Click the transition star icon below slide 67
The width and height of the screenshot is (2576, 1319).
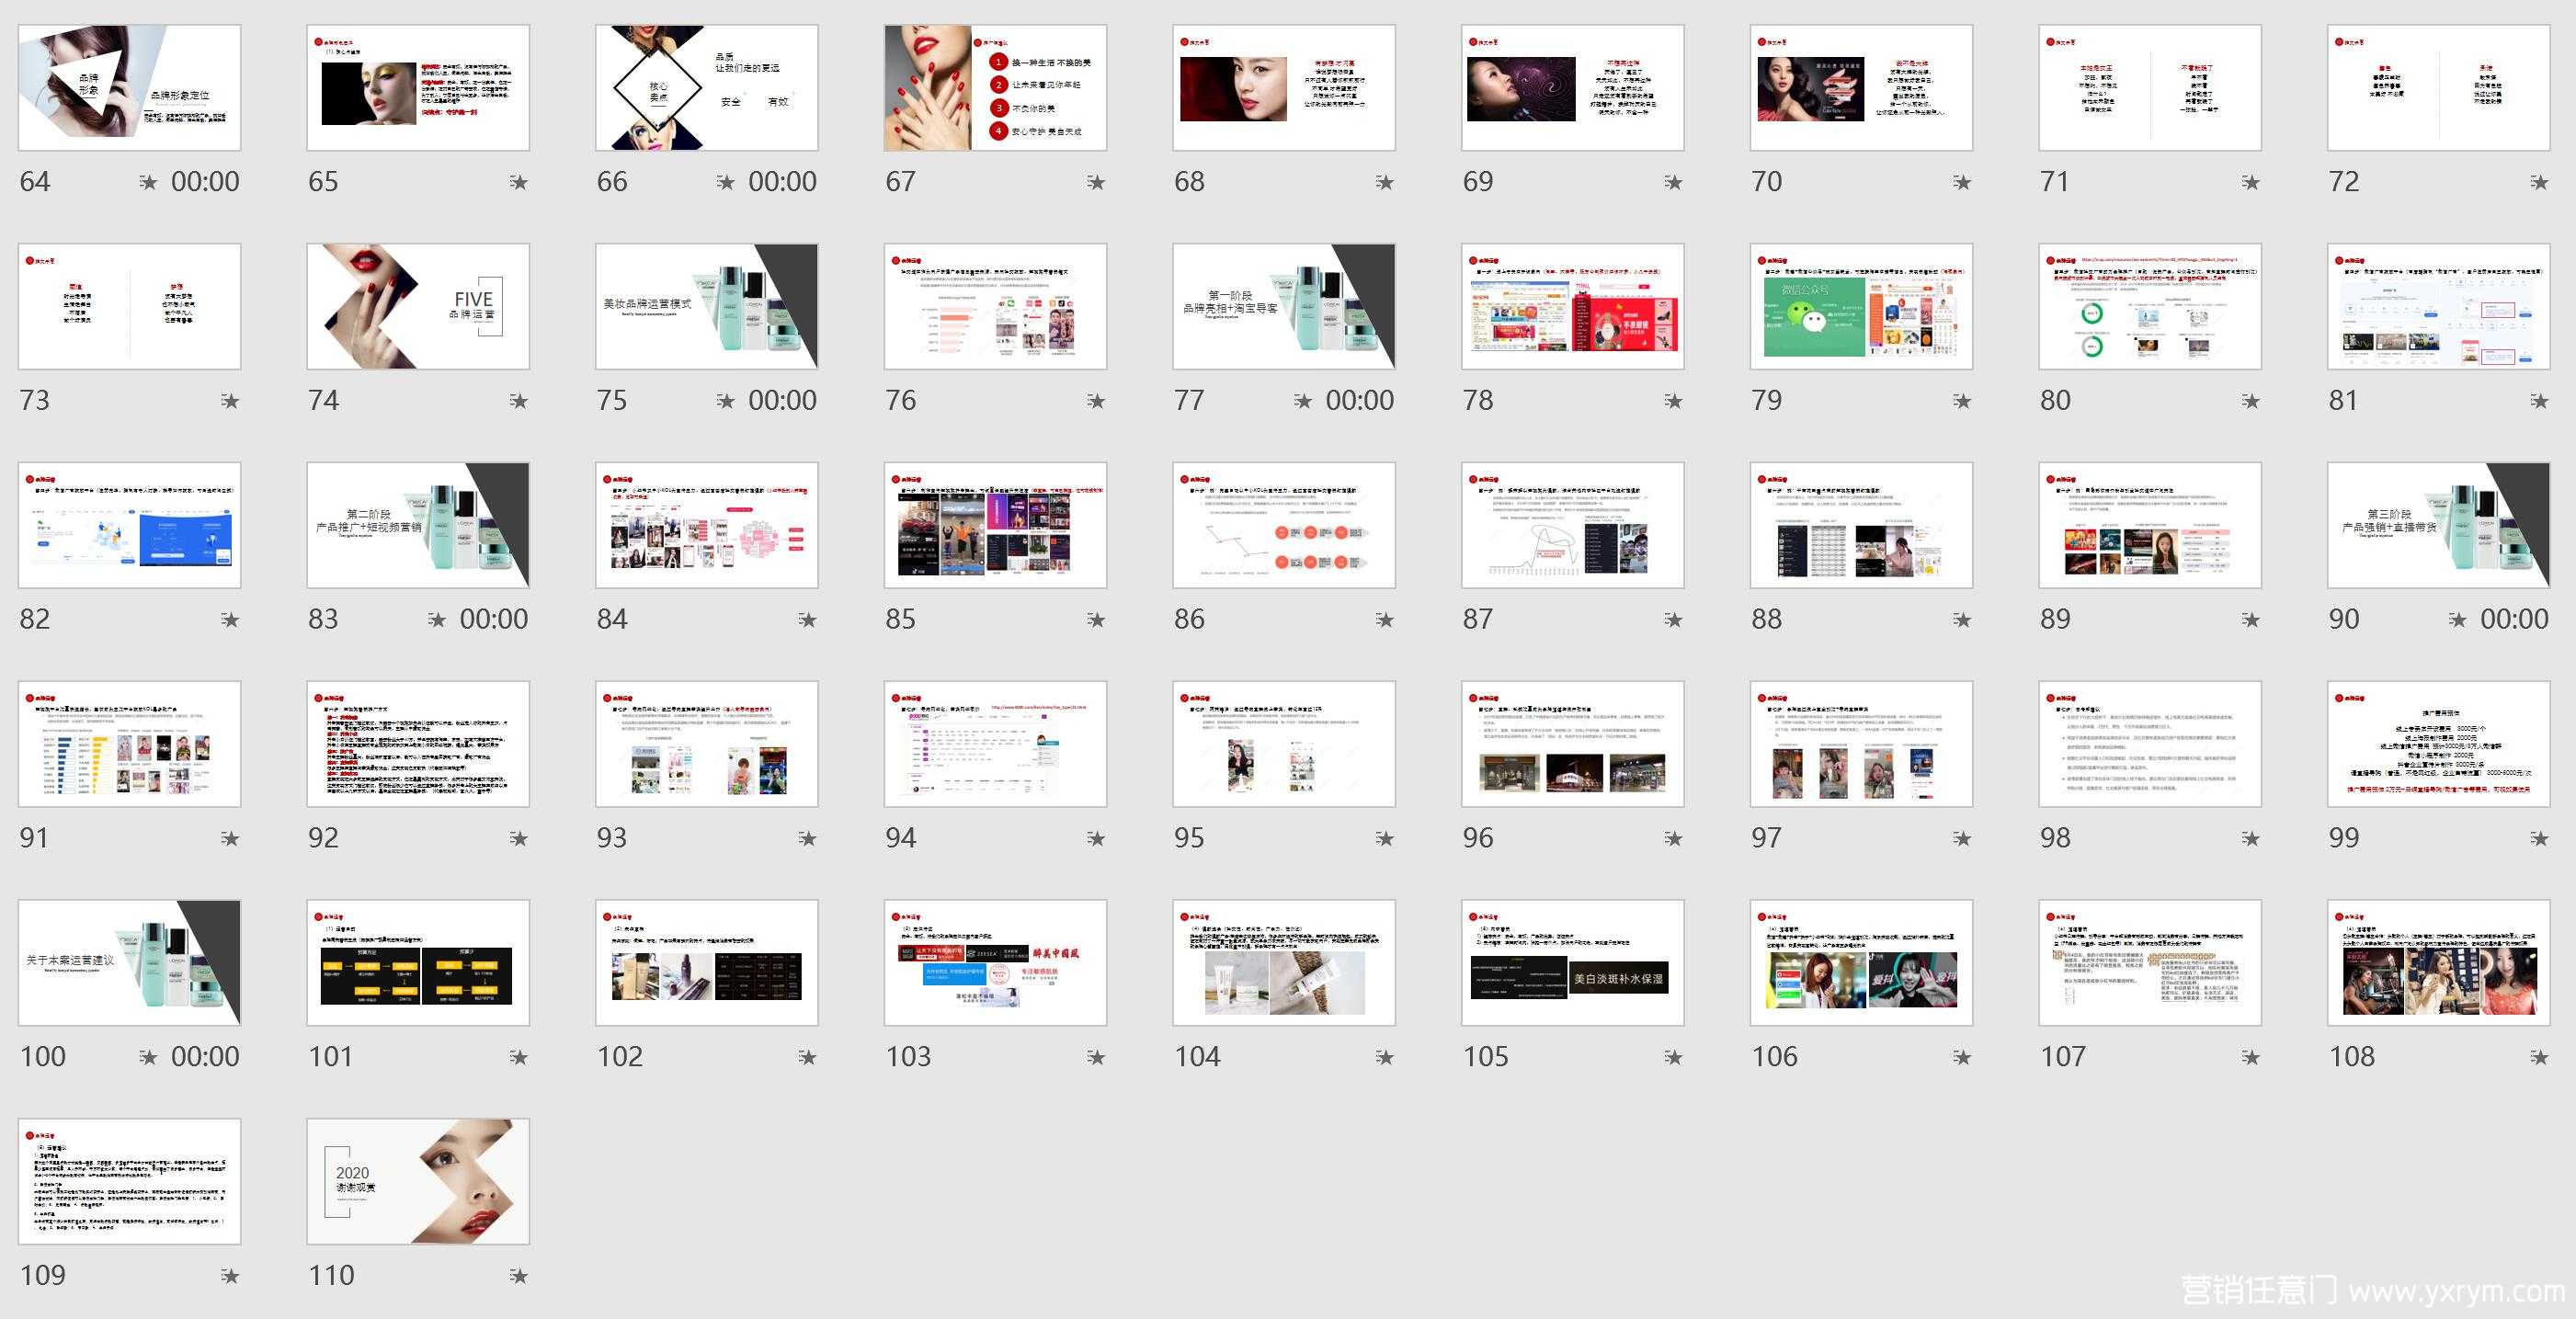pos(1096,182)
